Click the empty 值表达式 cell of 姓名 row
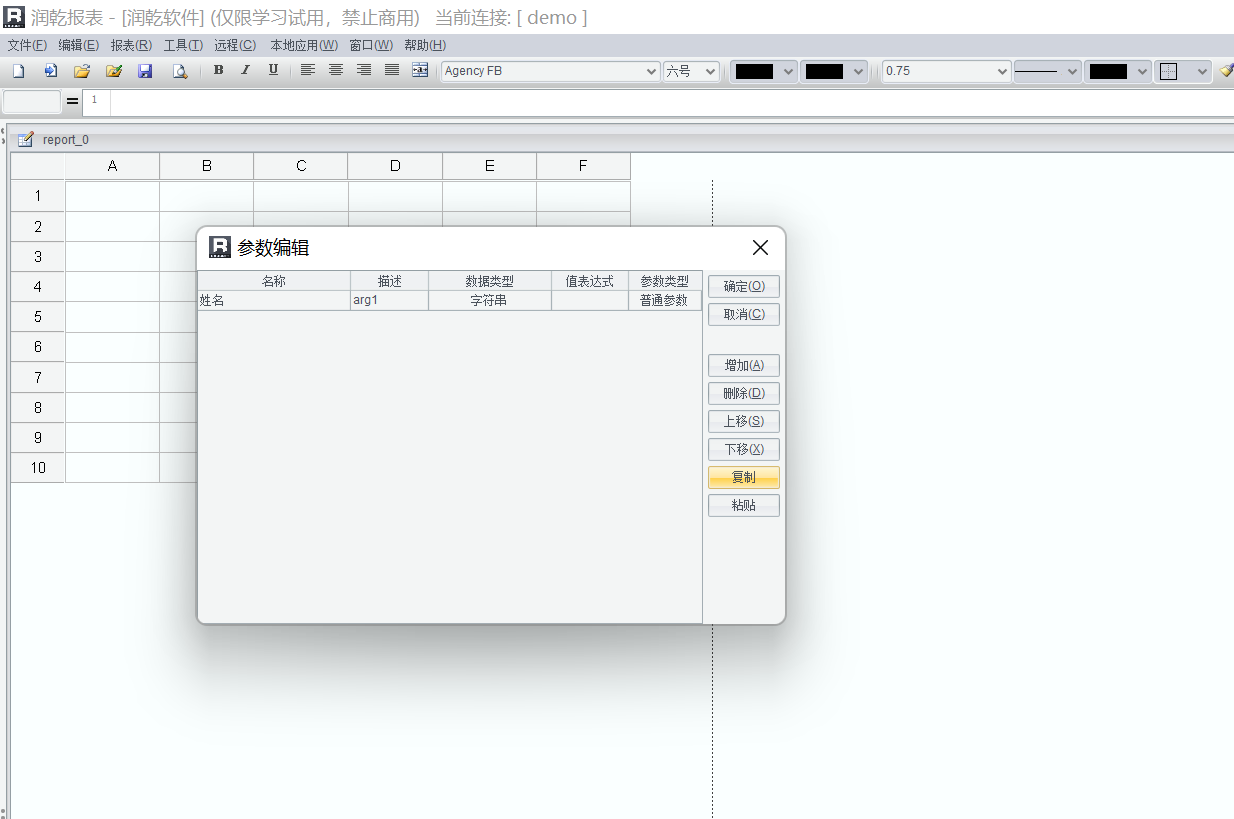This screenshot has width=1234, height=819. click(x=590, y=300)
